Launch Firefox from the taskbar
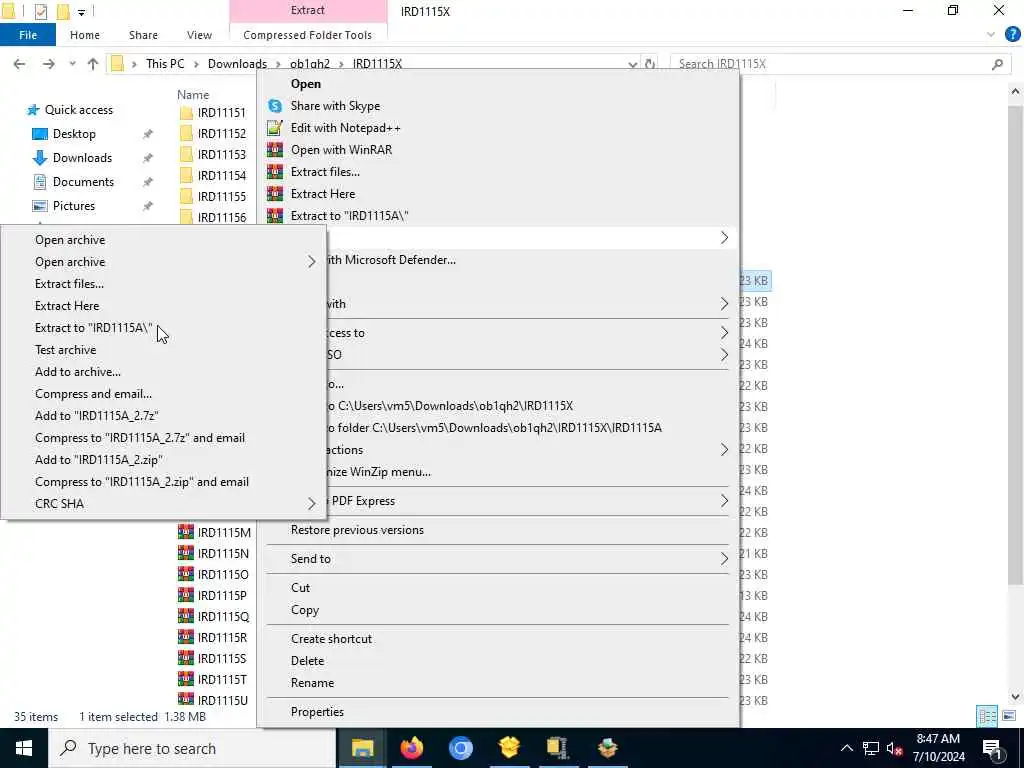Viewport: 1024px width, 768px height. point(411,748)
